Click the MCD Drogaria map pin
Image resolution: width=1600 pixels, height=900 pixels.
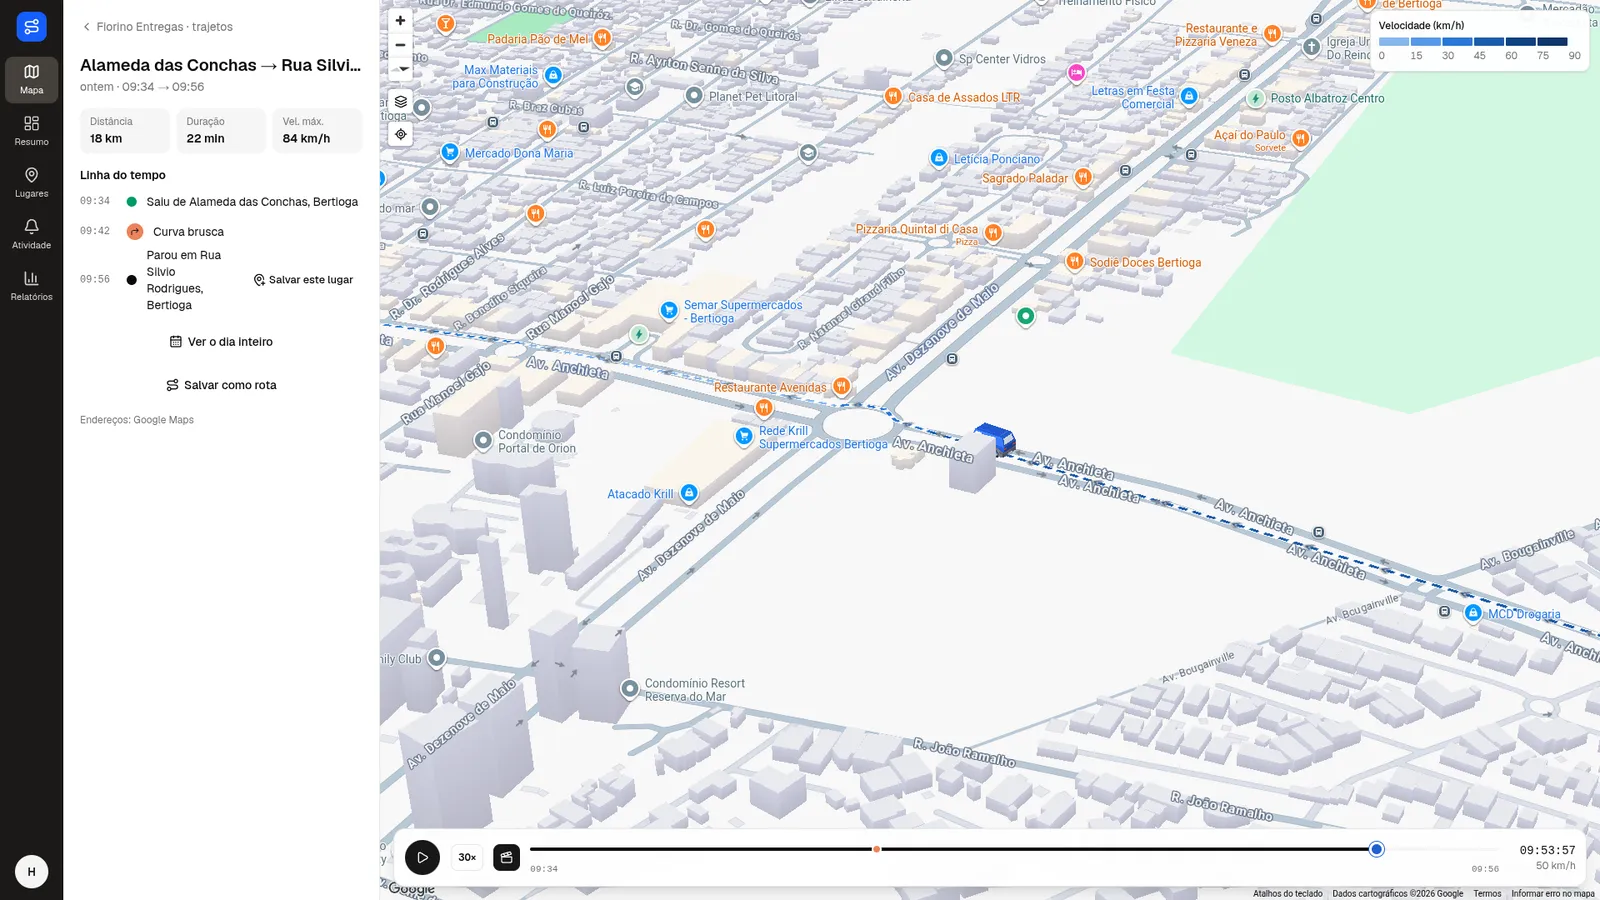[1473, 613]
